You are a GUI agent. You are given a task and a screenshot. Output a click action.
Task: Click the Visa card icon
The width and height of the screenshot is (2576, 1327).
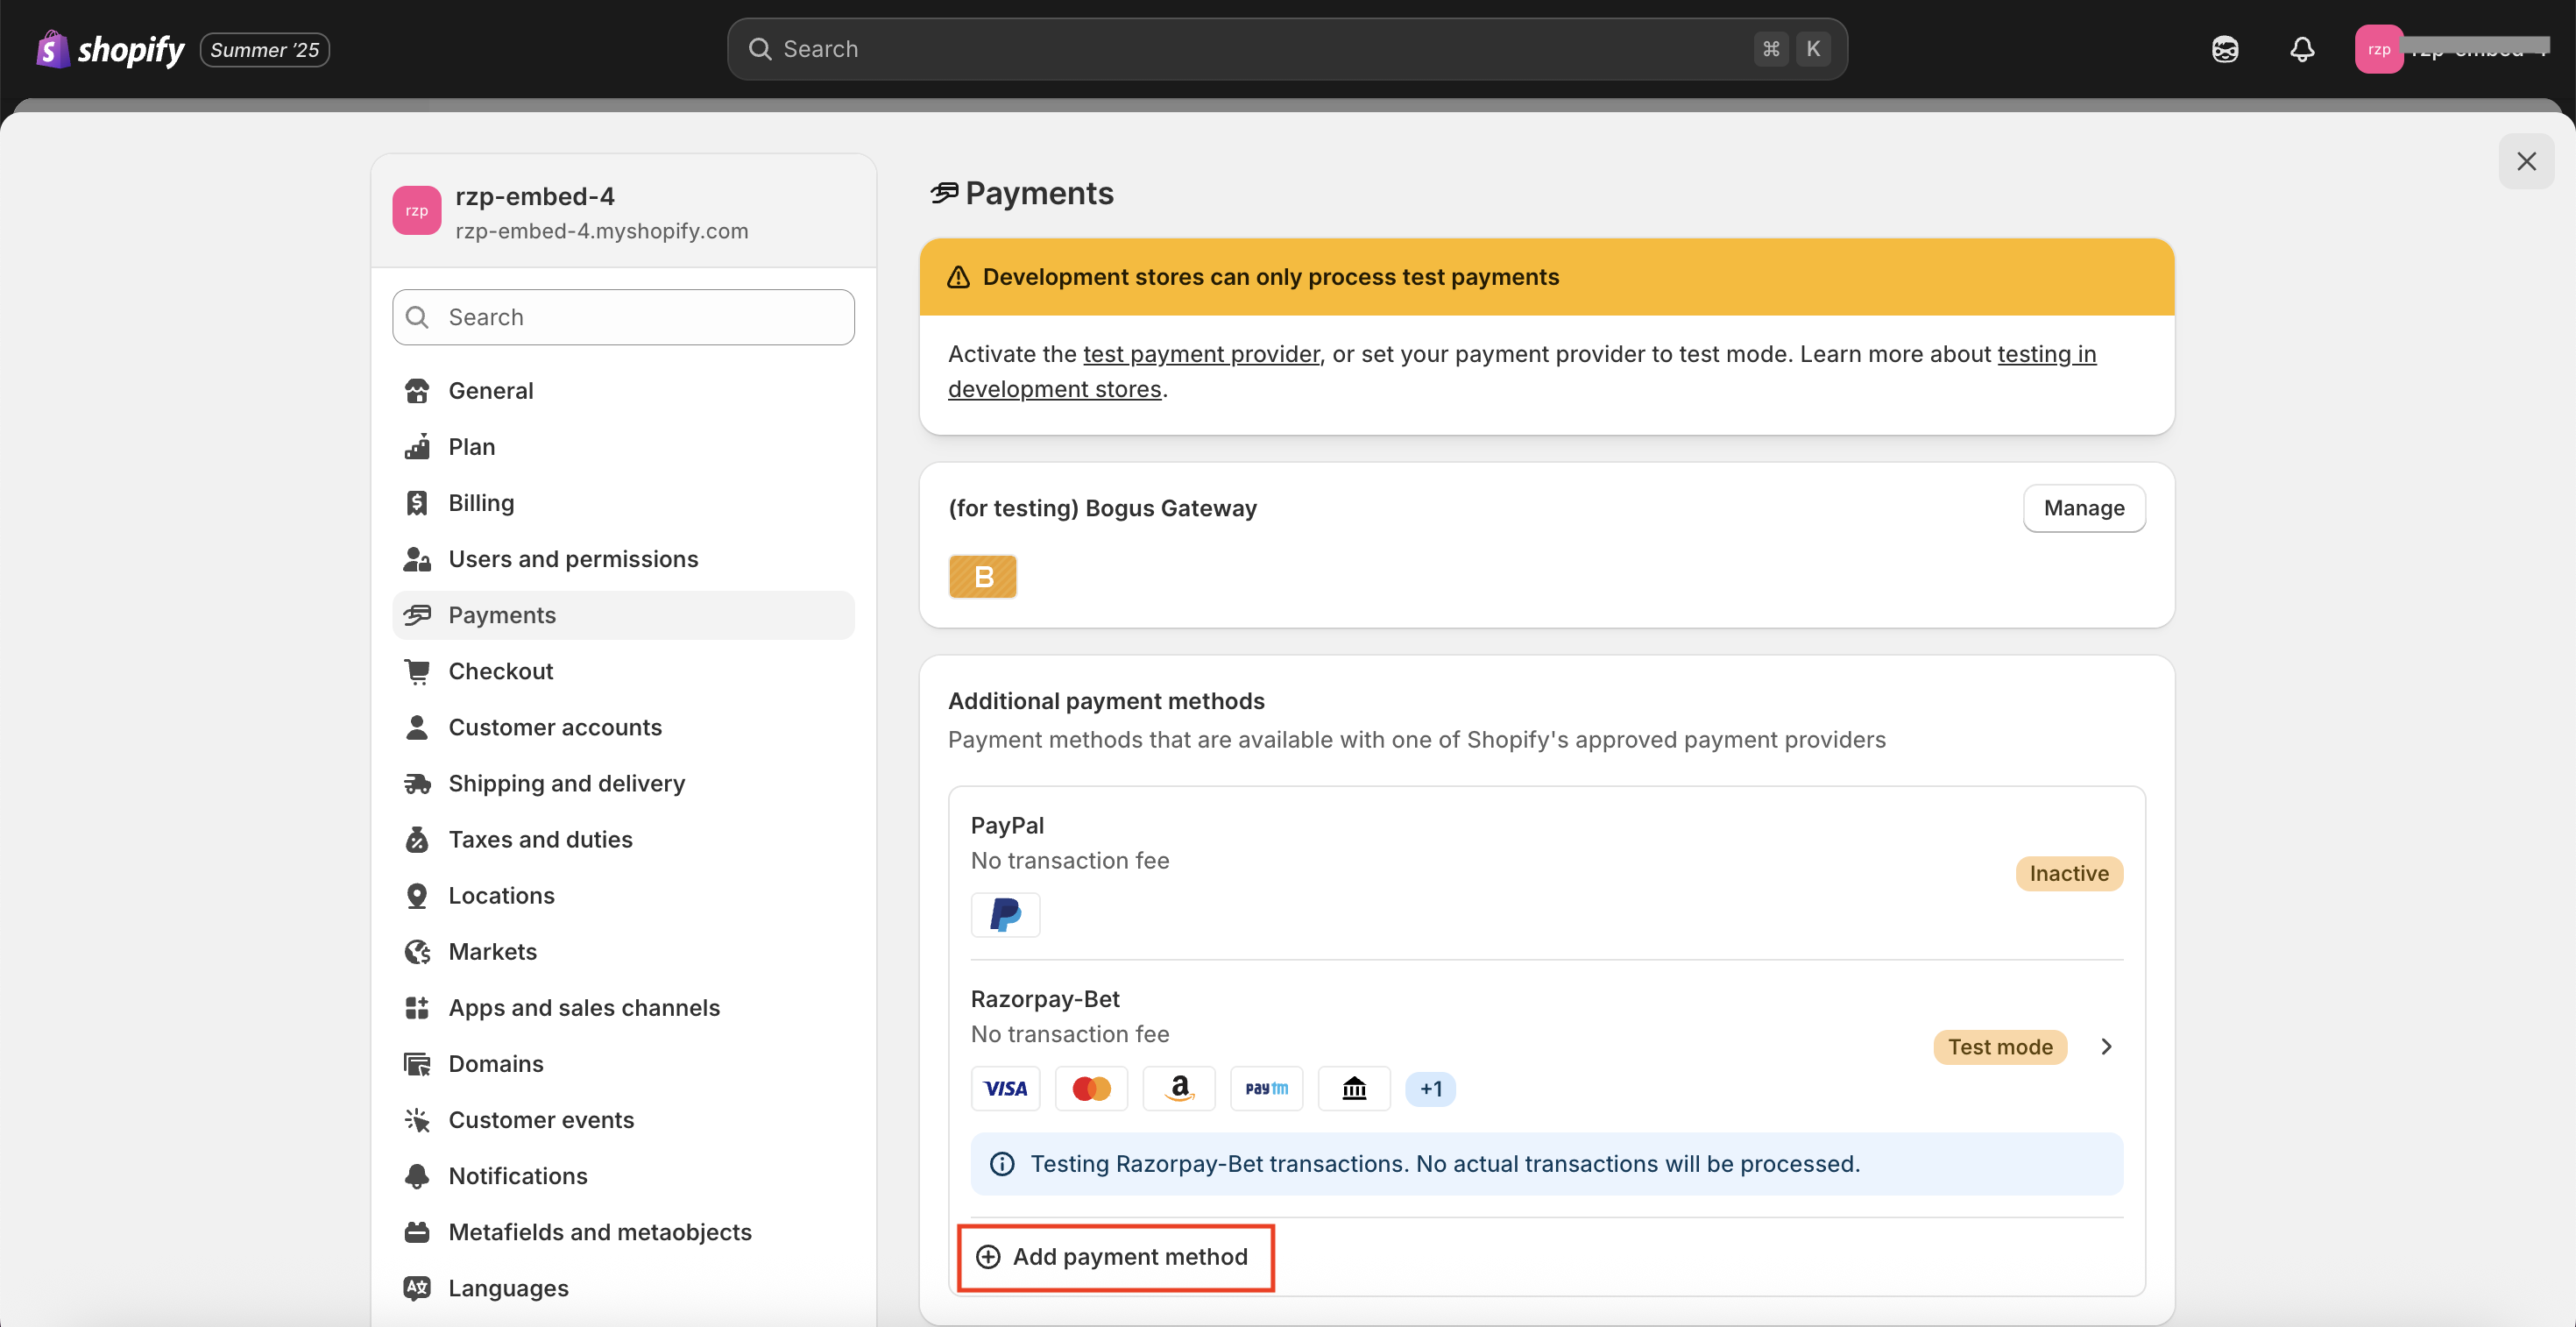click(x=1005, y=1088)
